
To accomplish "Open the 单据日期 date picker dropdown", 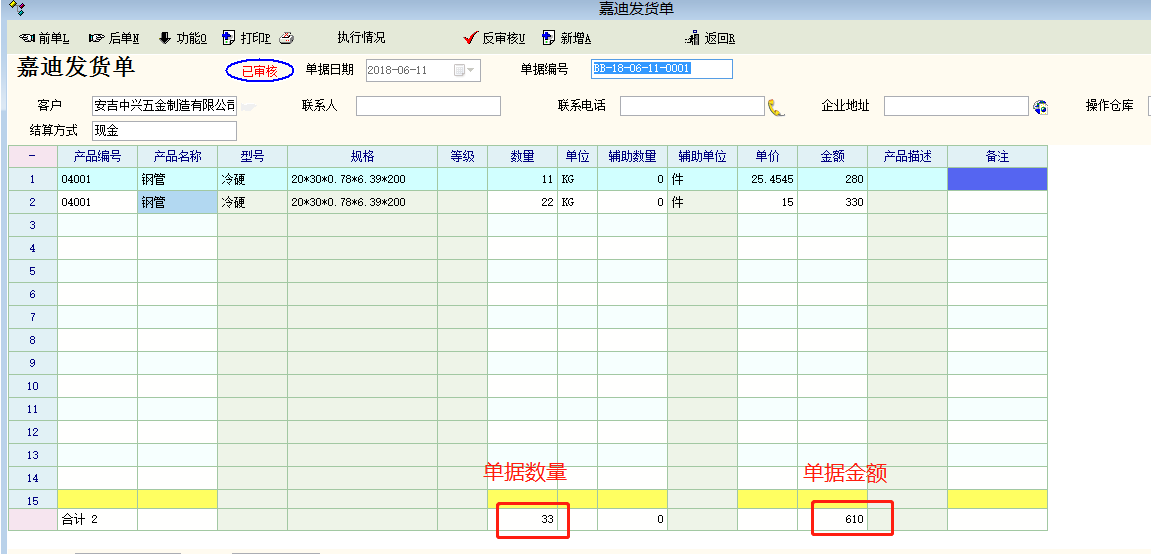I will (x=466, y=70).
